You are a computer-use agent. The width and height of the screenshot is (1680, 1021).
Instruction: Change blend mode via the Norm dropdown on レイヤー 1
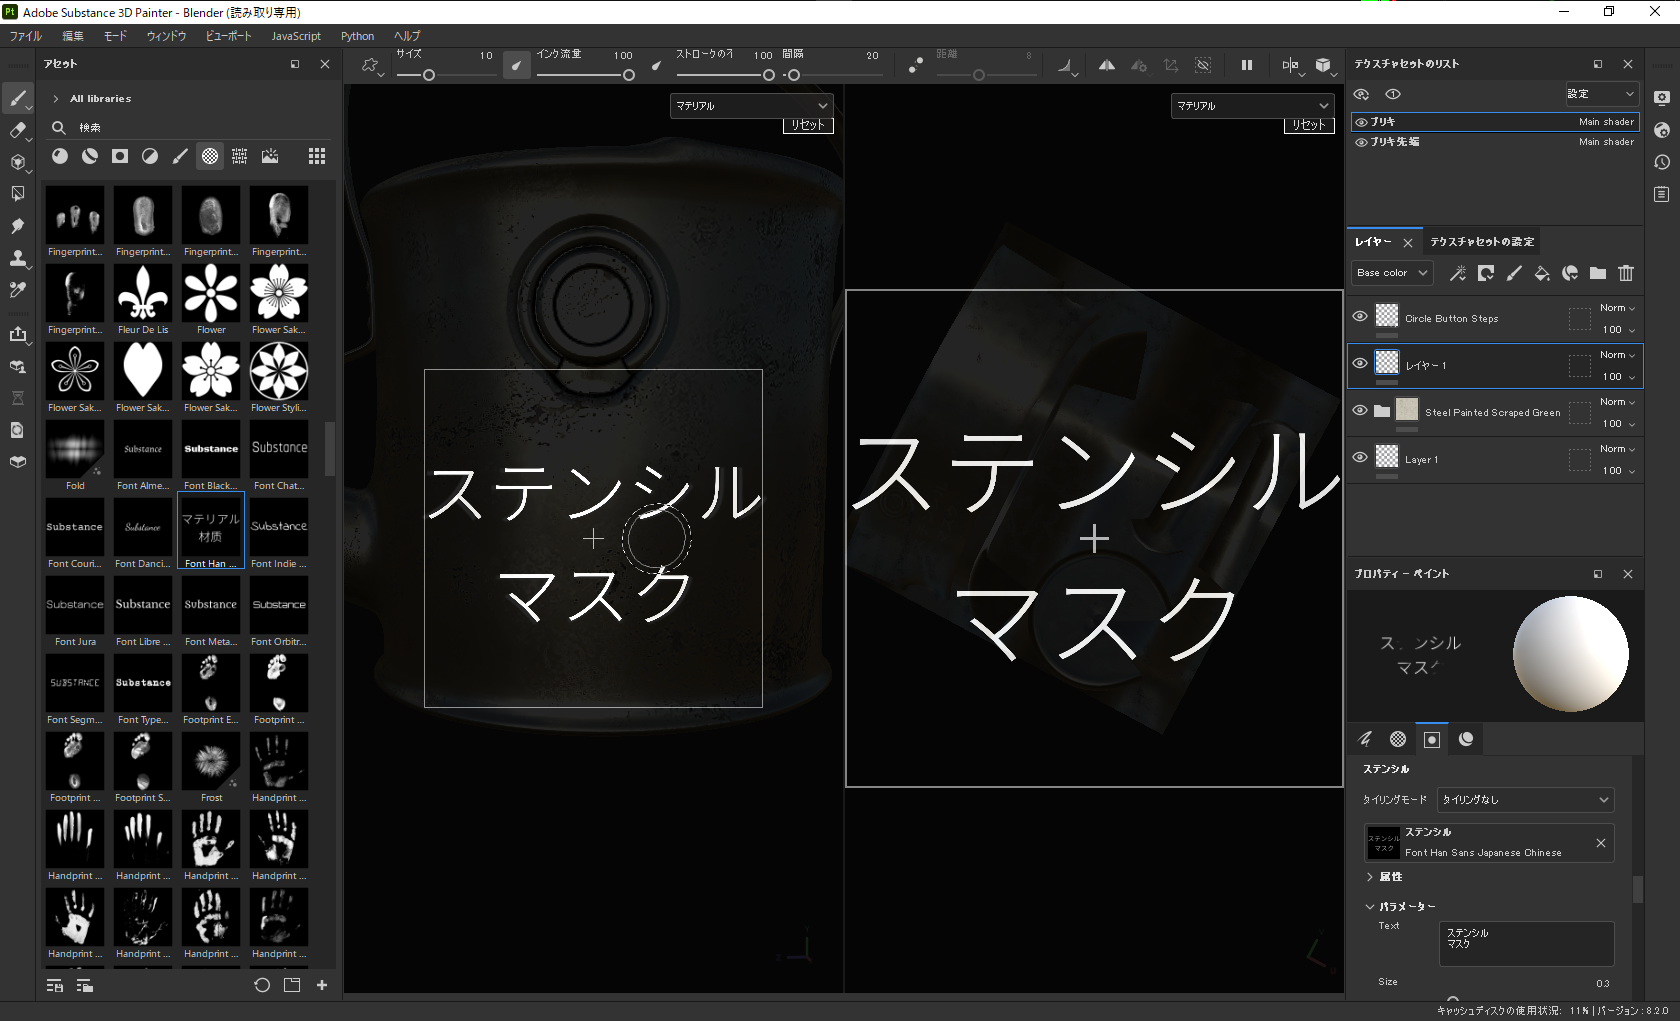[1617, 354]
